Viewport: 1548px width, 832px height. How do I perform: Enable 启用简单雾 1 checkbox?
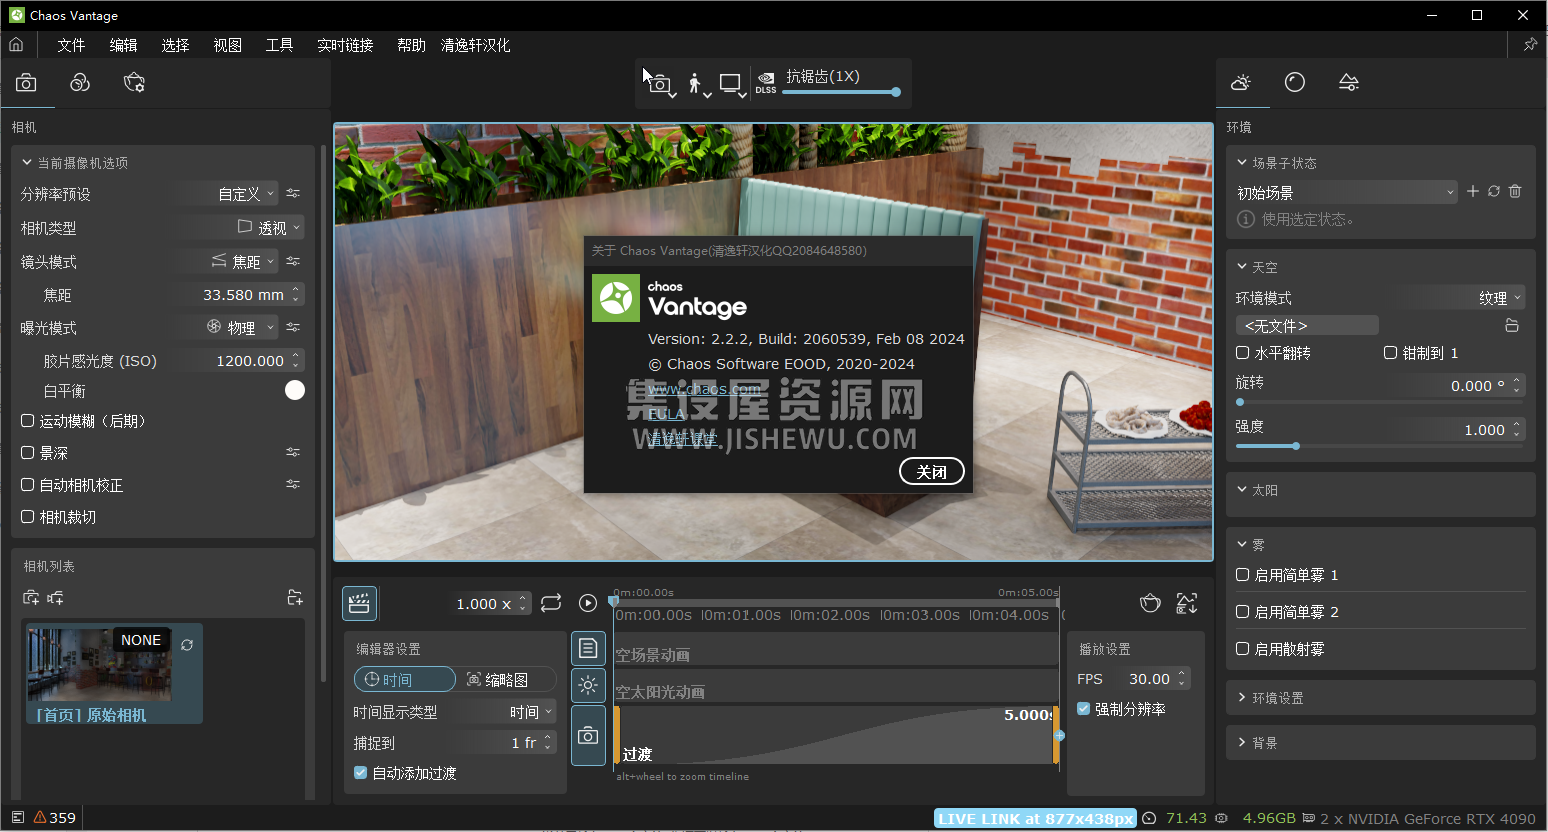pos(1243,575)
